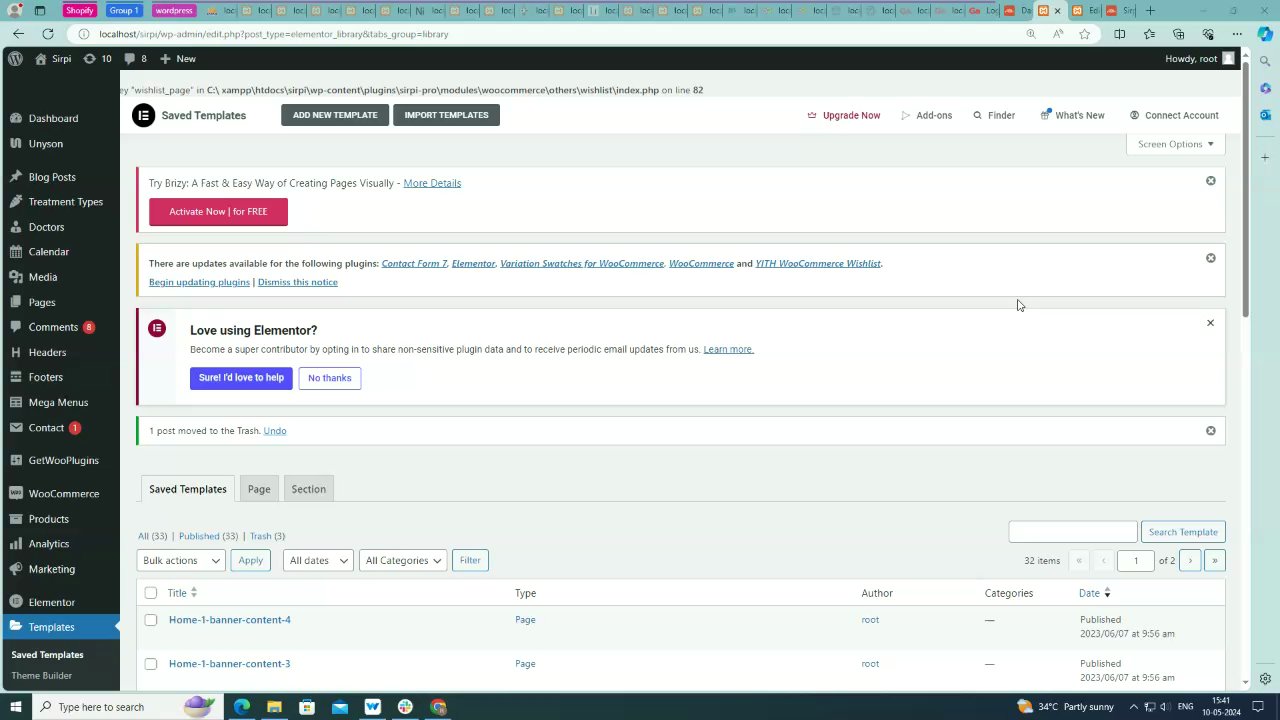1280x720 pixels.
Task: Click Upgrade Now link
Action: [x=844, y=115]
